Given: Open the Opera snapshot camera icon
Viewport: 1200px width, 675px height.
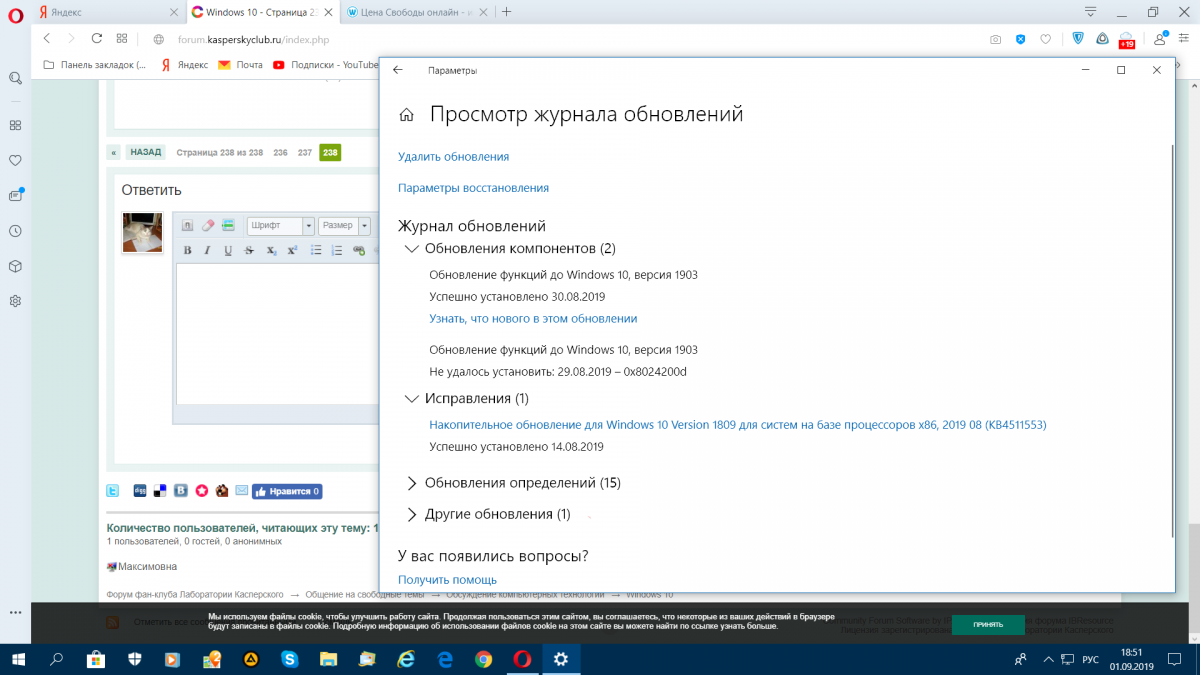Looking at the screenshot, I should [x=995, y=39].
